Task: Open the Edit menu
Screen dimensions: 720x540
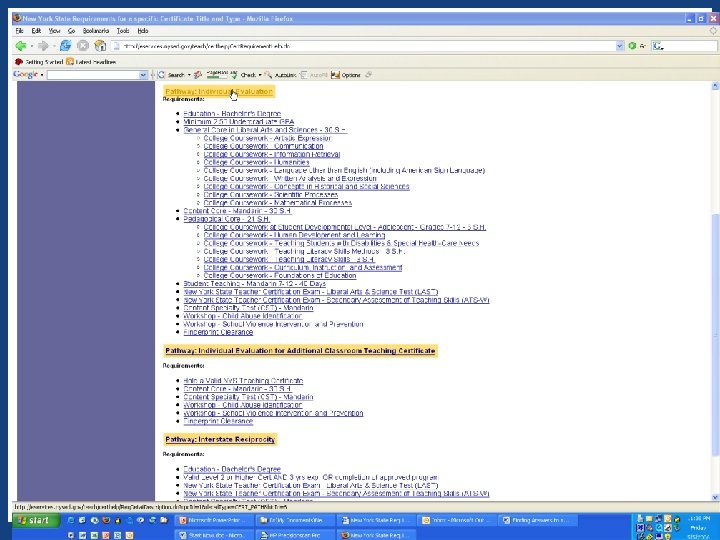Action: point(36,31)
